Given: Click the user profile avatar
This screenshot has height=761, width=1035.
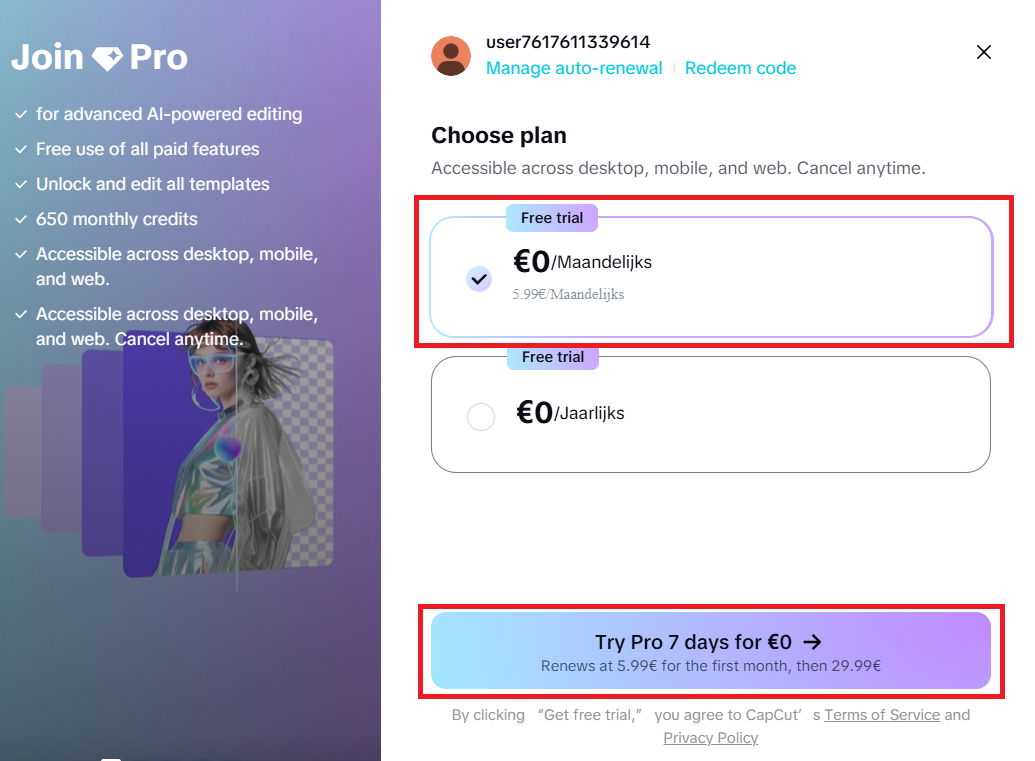Looking at the screenshot, I should (x=451, y=56).
